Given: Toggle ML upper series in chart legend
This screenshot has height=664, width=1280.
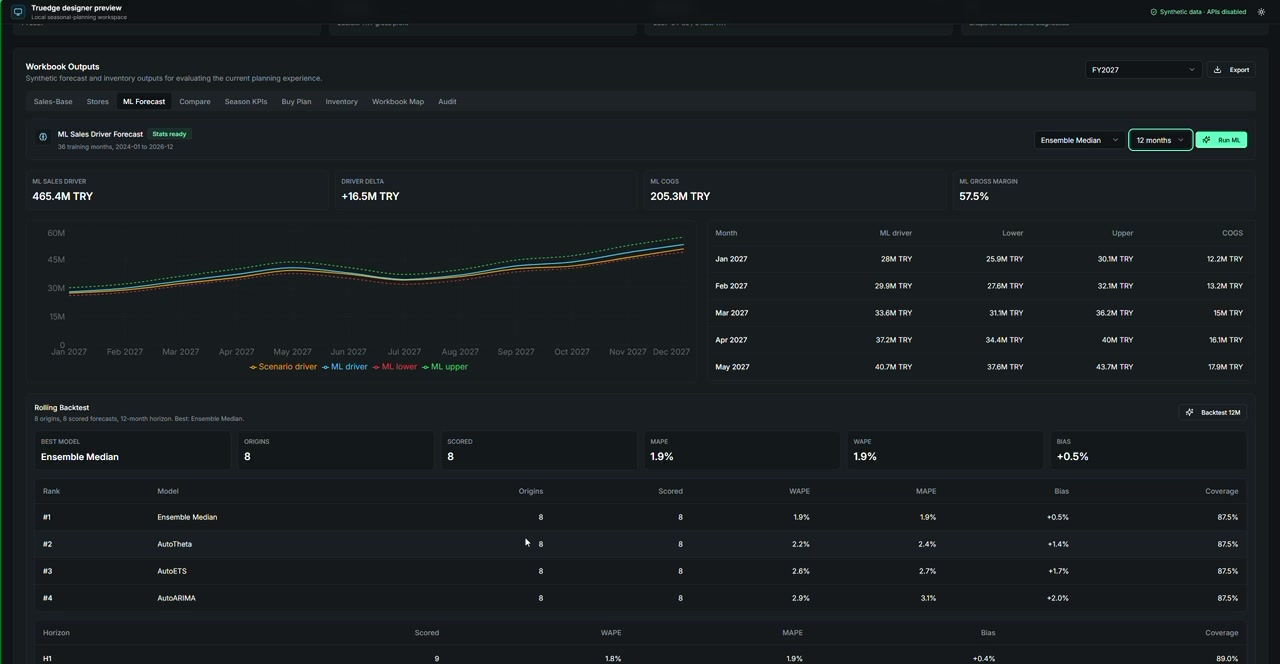Looking at the screenshot, I should (445, 367).
